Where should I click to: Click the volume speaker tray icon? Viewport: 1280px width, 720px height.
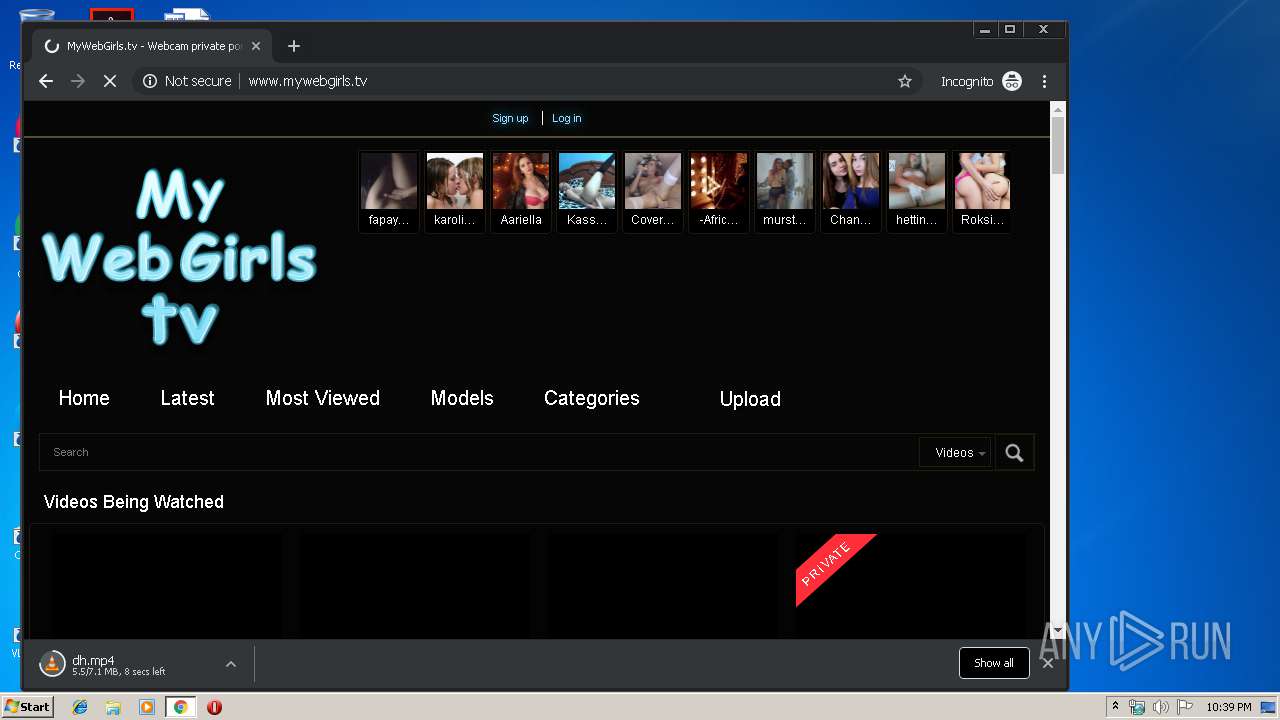(1160, 707)
